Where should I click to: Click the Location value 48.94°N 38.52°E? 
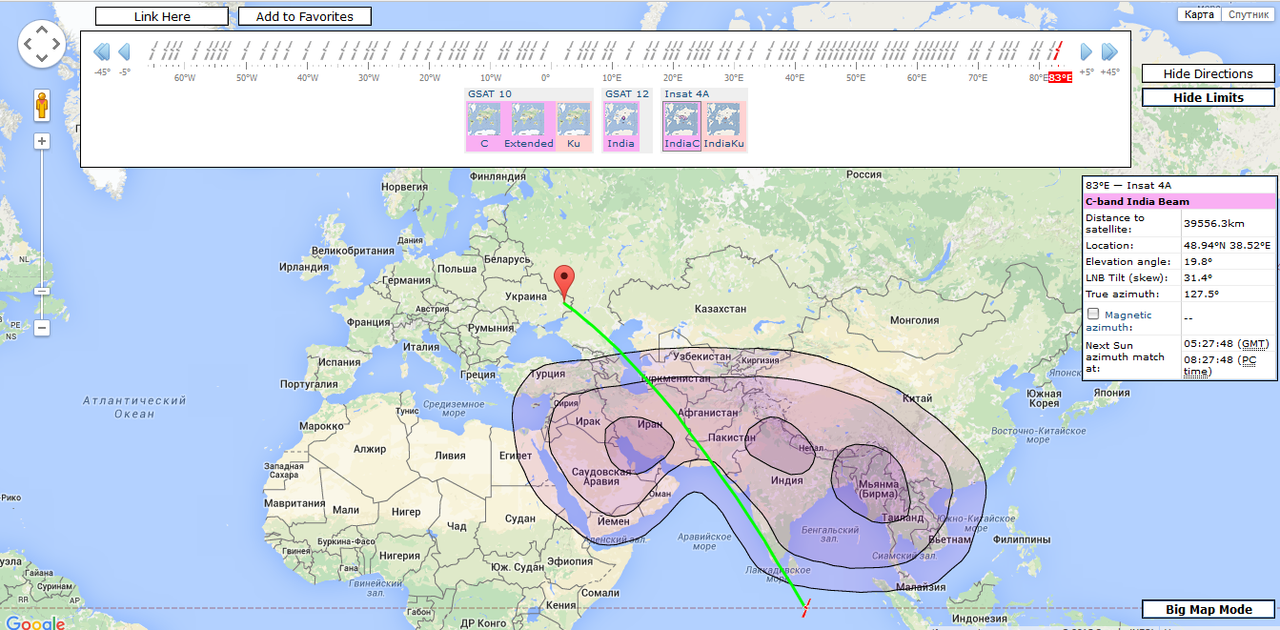tap(1227, 245)
